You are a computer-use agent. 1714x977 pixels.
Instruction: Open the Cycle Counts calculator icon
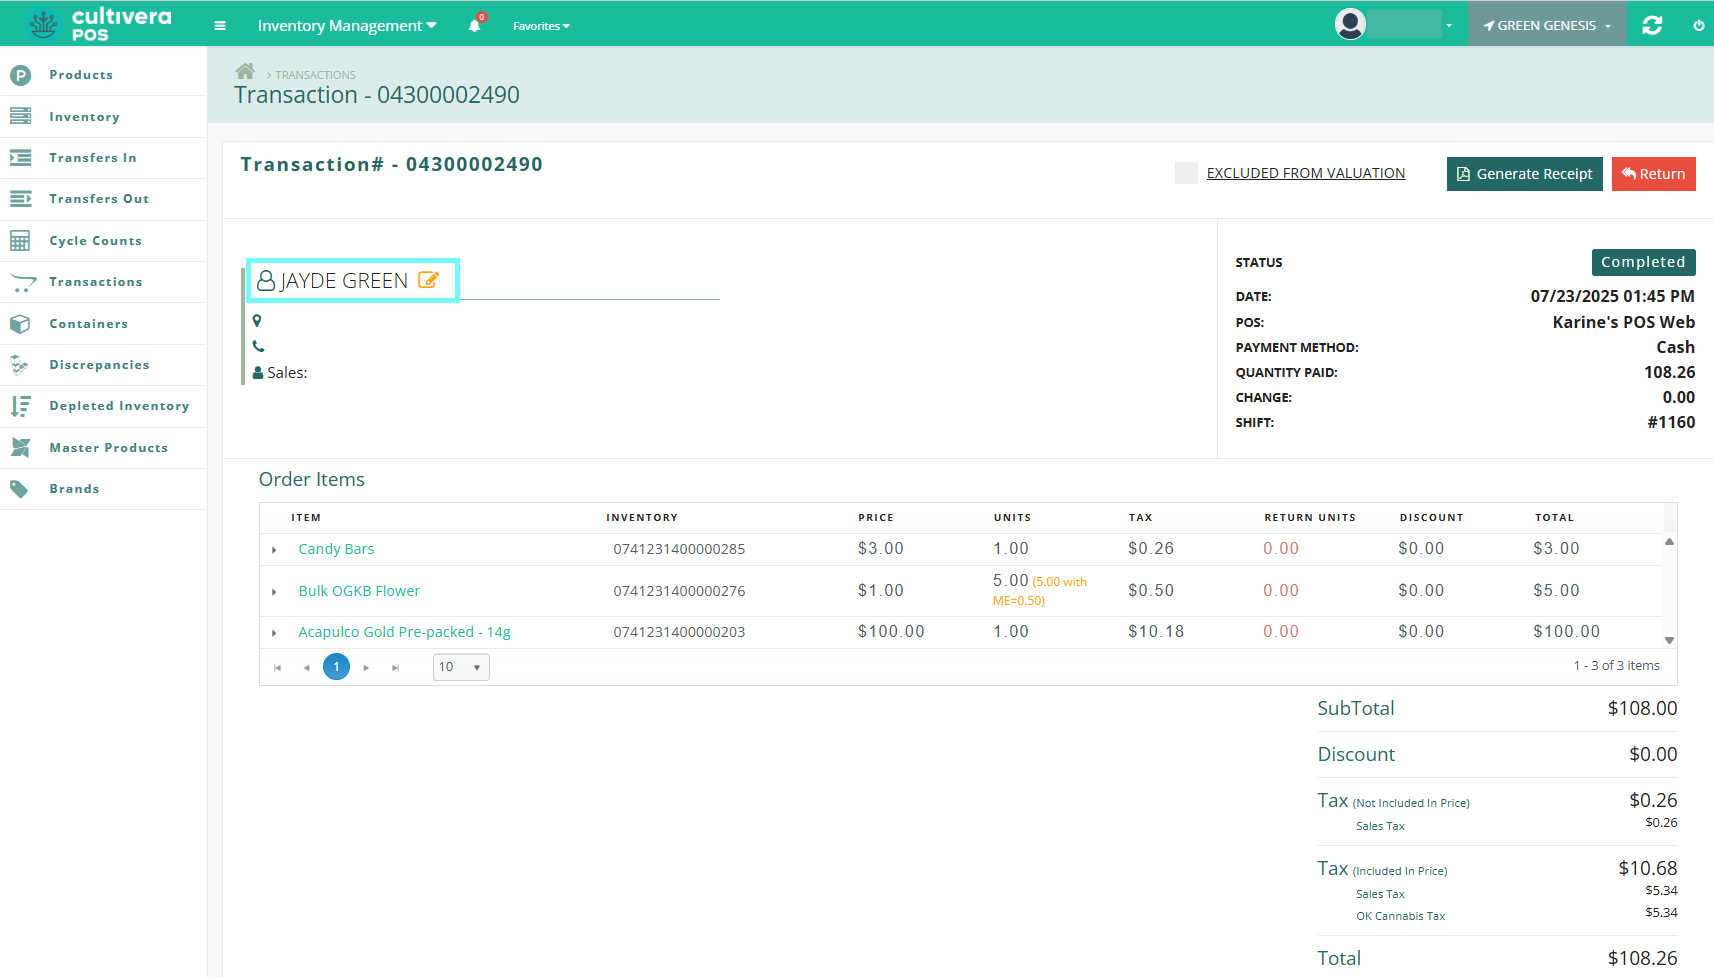tap(20, 241)
